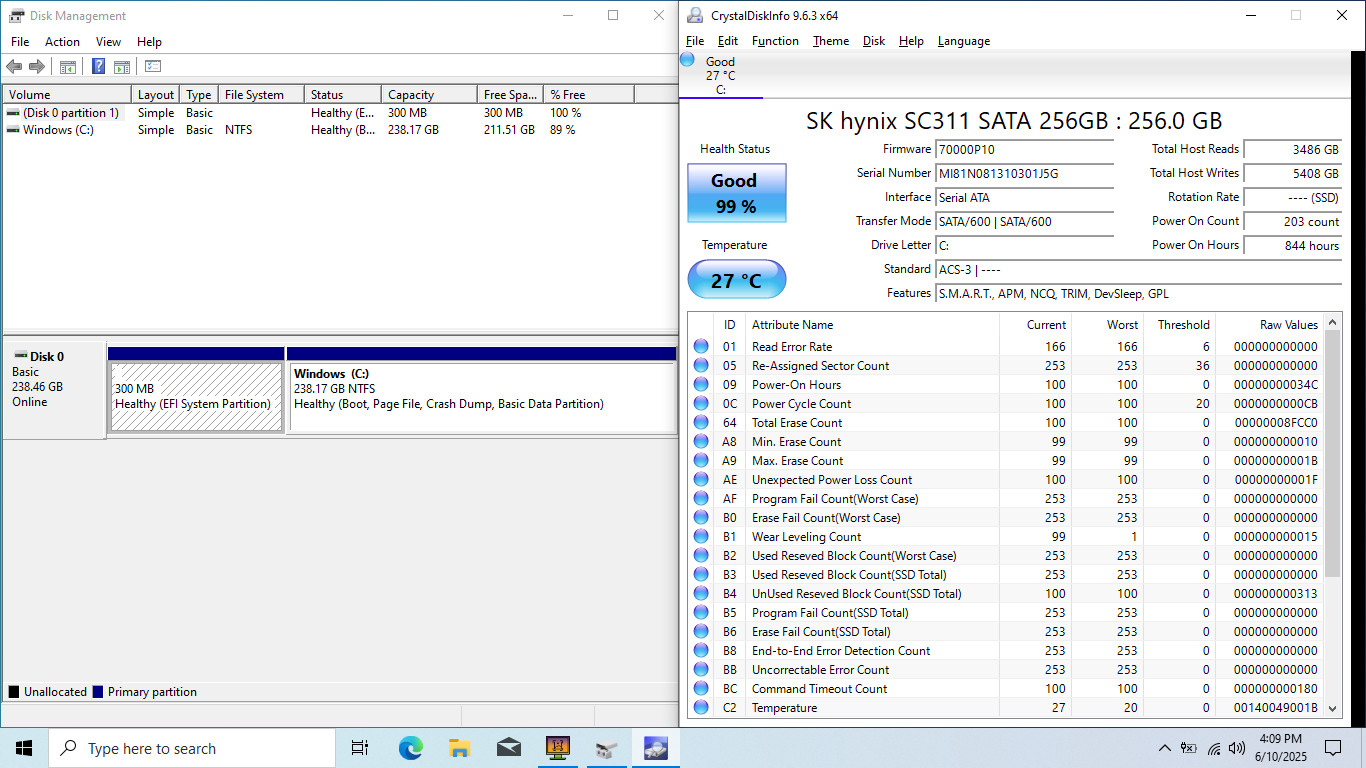Open Microsoft Edge from the taskbar
Screen dimensions: 1366x768
point(410,748)
